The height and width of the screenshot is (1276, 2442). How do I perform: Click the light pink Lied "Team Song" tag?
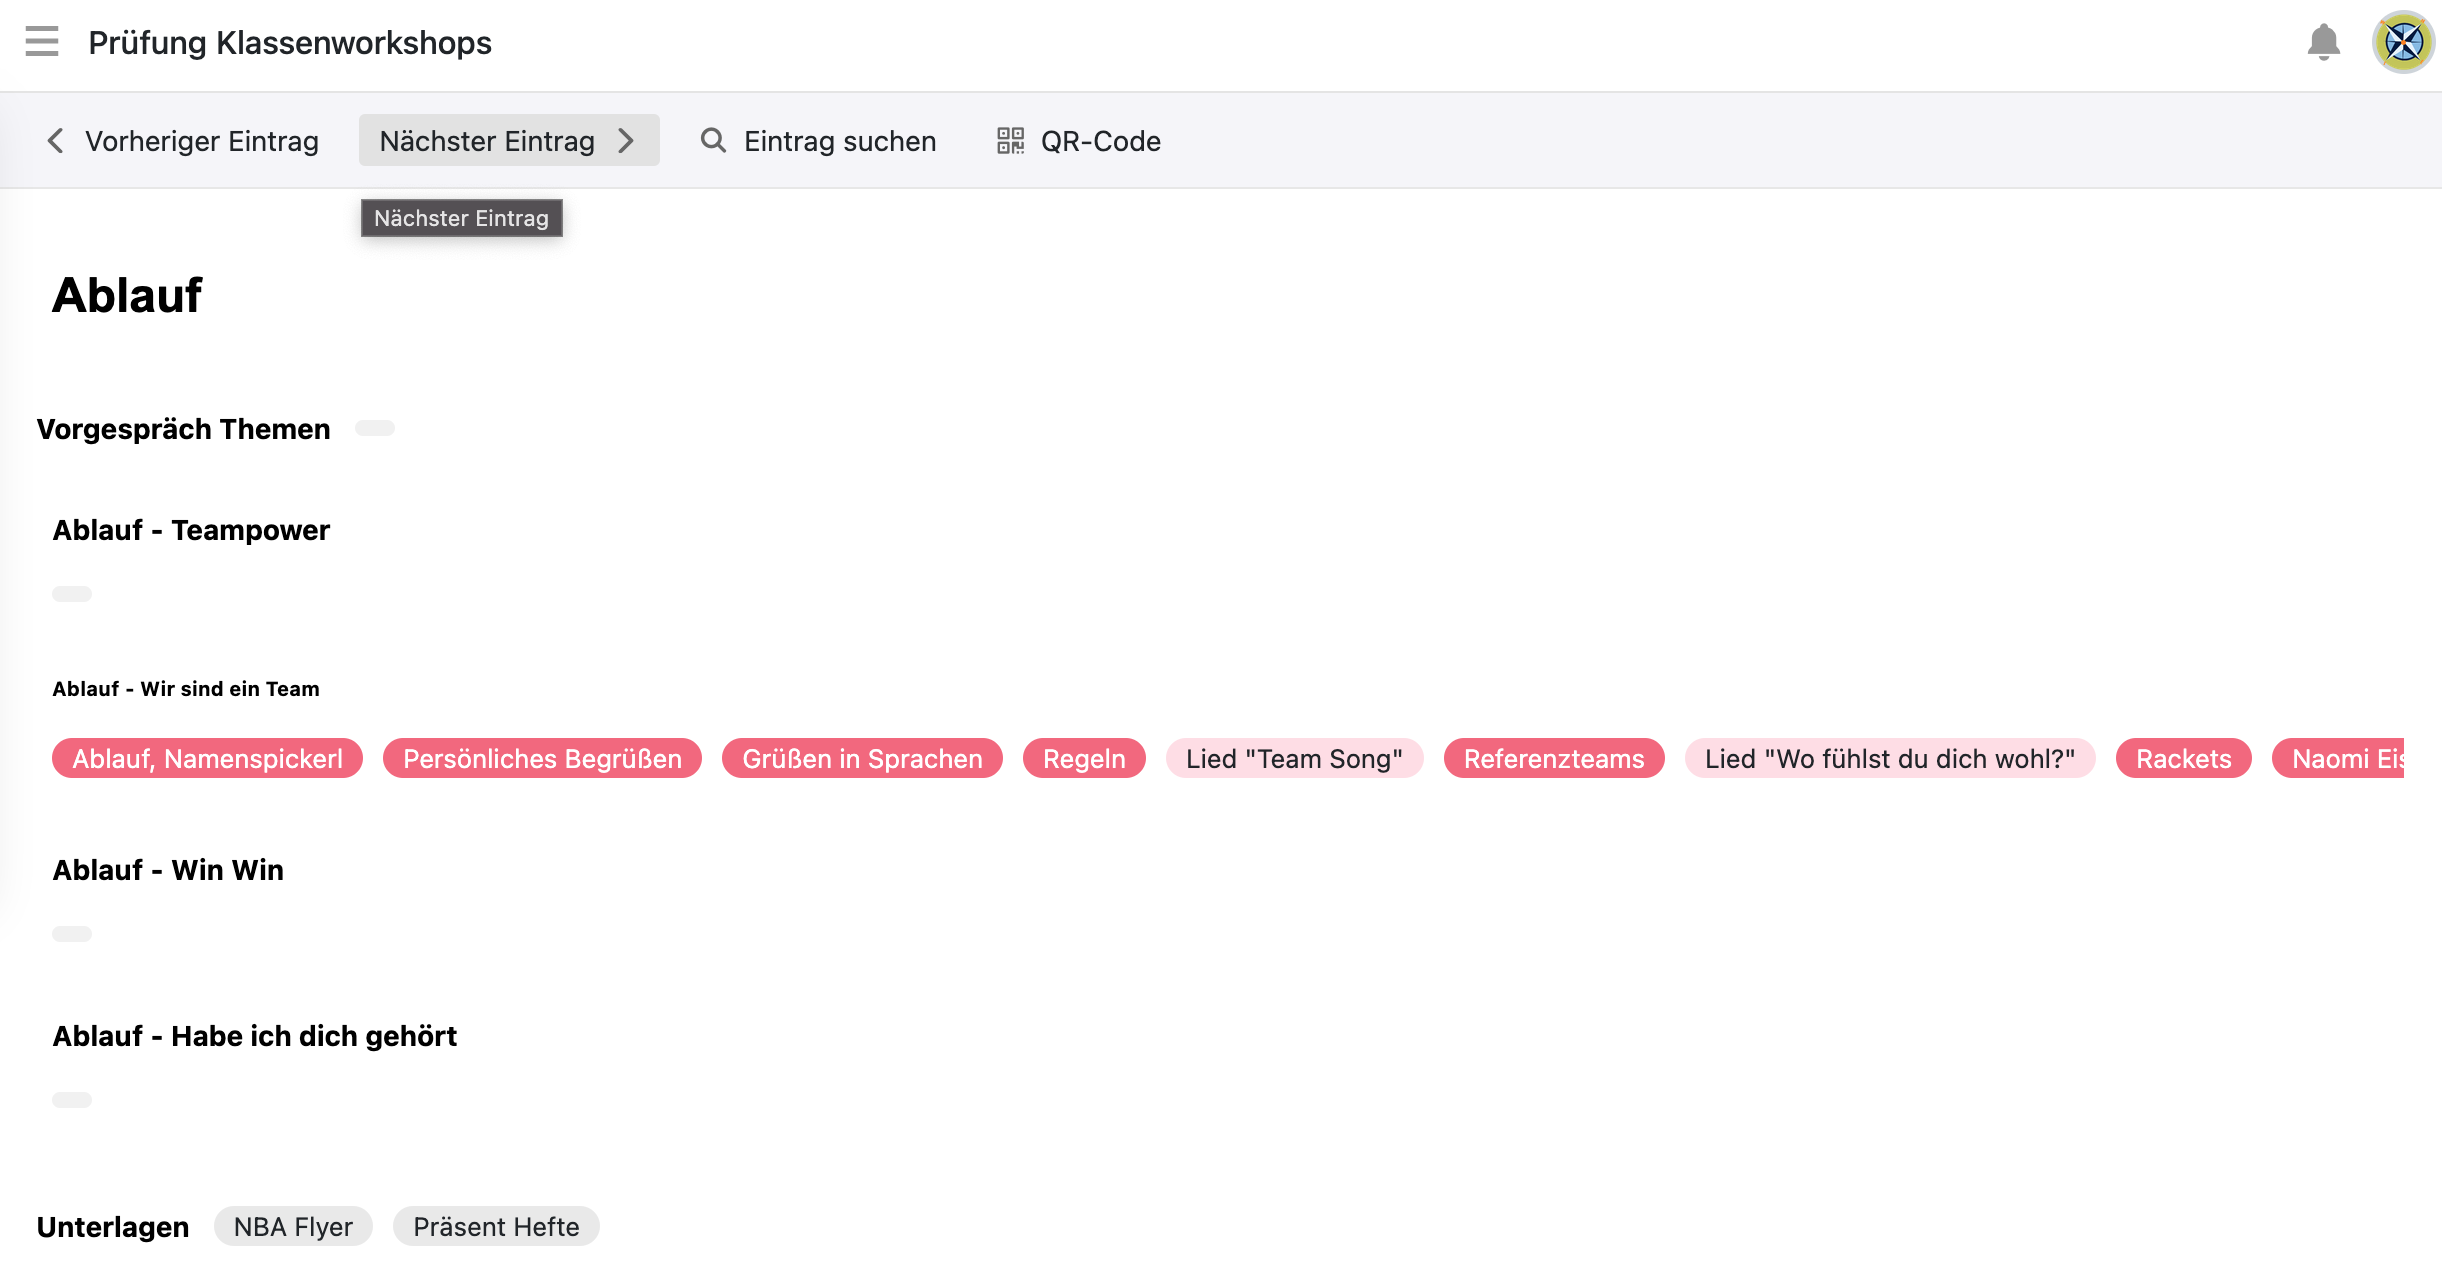[1294, 759]
